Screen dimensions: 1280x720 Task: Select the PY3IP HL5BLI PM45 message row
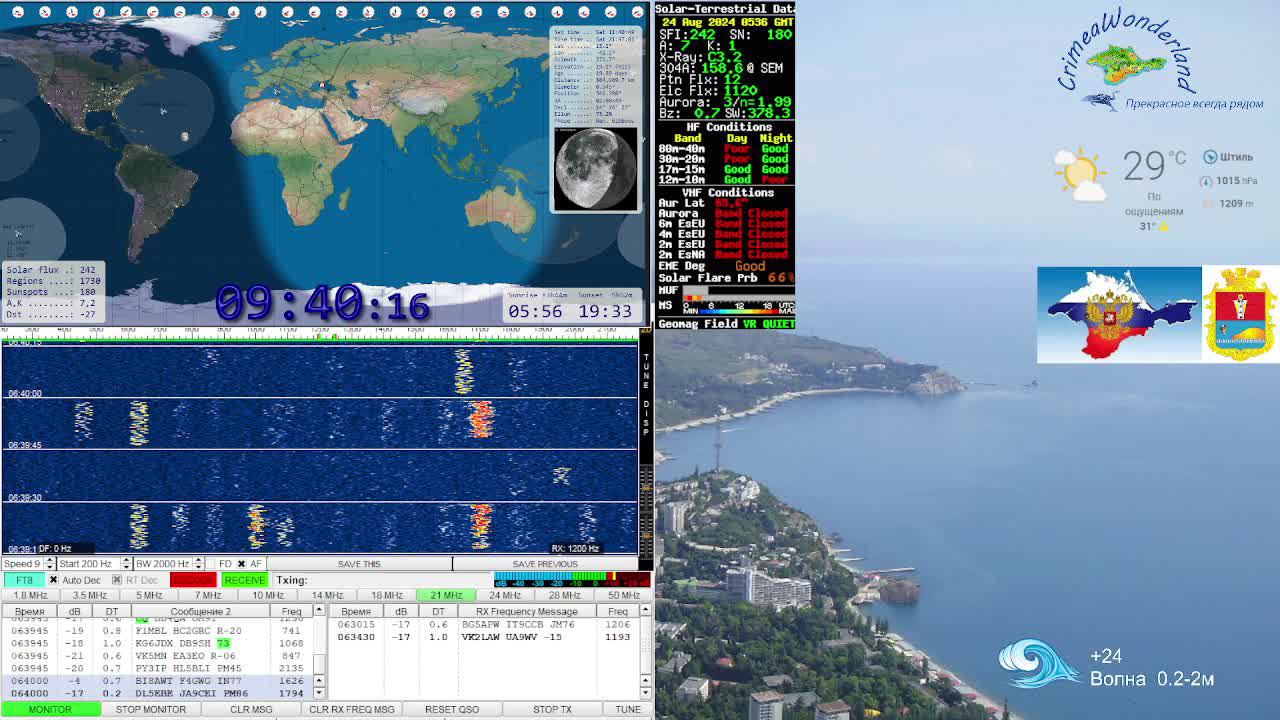[x=158, y=668]
